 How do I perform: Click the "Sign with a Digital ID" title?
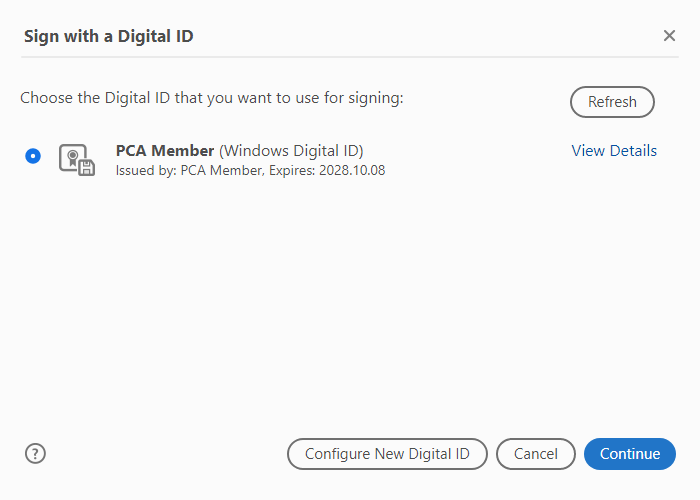tap(109, 37)
